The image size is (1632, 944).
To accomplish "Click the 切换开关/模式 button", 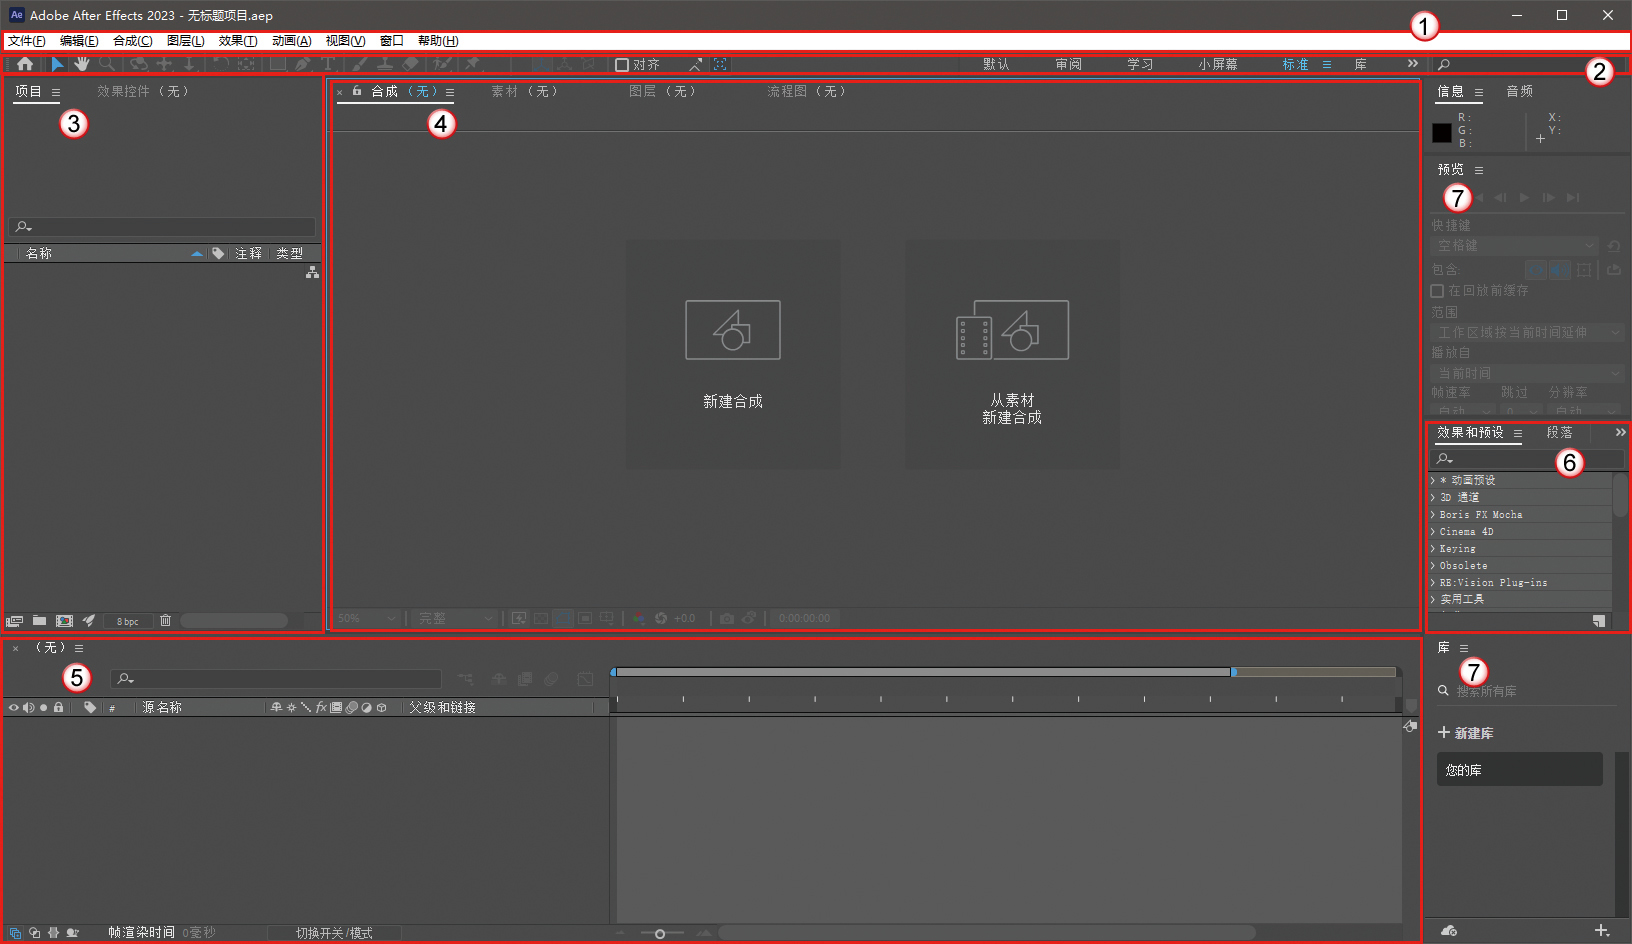I will pyautogui.click(x=334, y=933).
